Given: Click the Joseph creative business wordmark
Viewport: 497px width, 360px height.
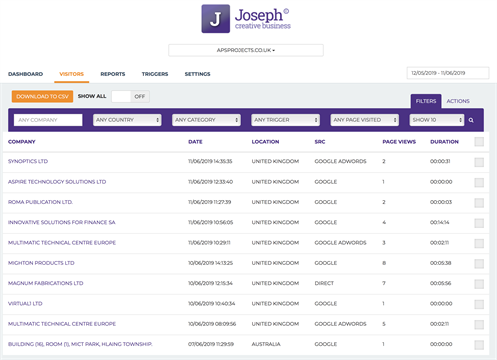Looking at the screenshot, I should pyautogui.click(x=263, y=19).
